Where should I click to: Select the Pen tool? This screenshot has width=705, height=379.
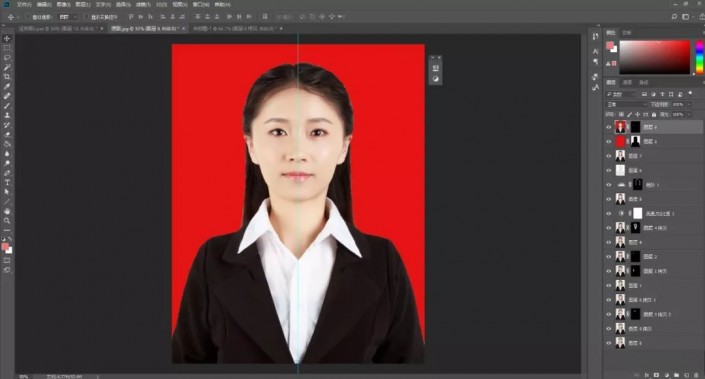(x=7, y=173)
